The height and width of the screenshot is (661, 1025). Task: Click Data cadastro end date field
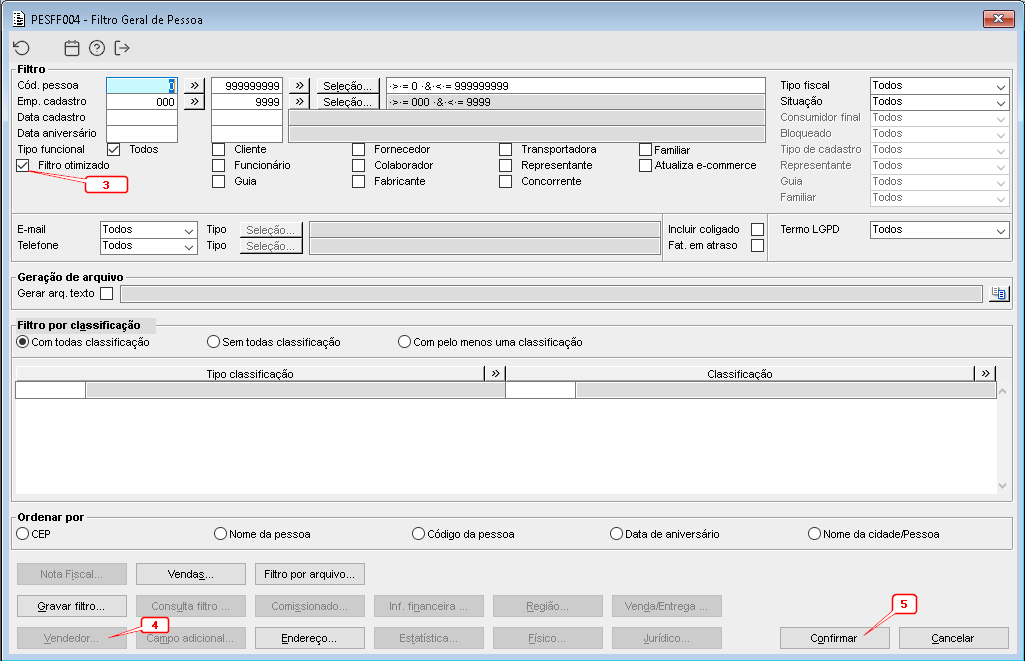[x=247, y=118]
